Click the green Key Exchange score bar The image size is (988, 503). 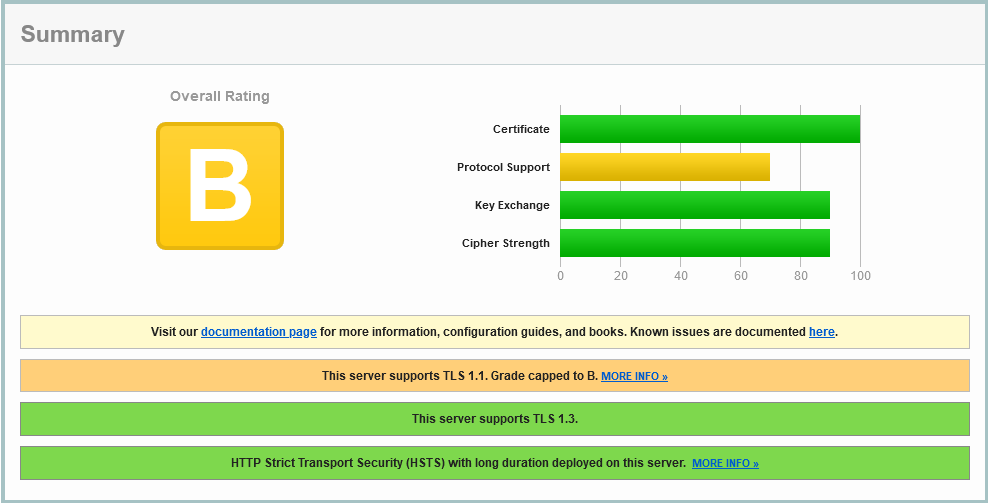pos(695,205)
